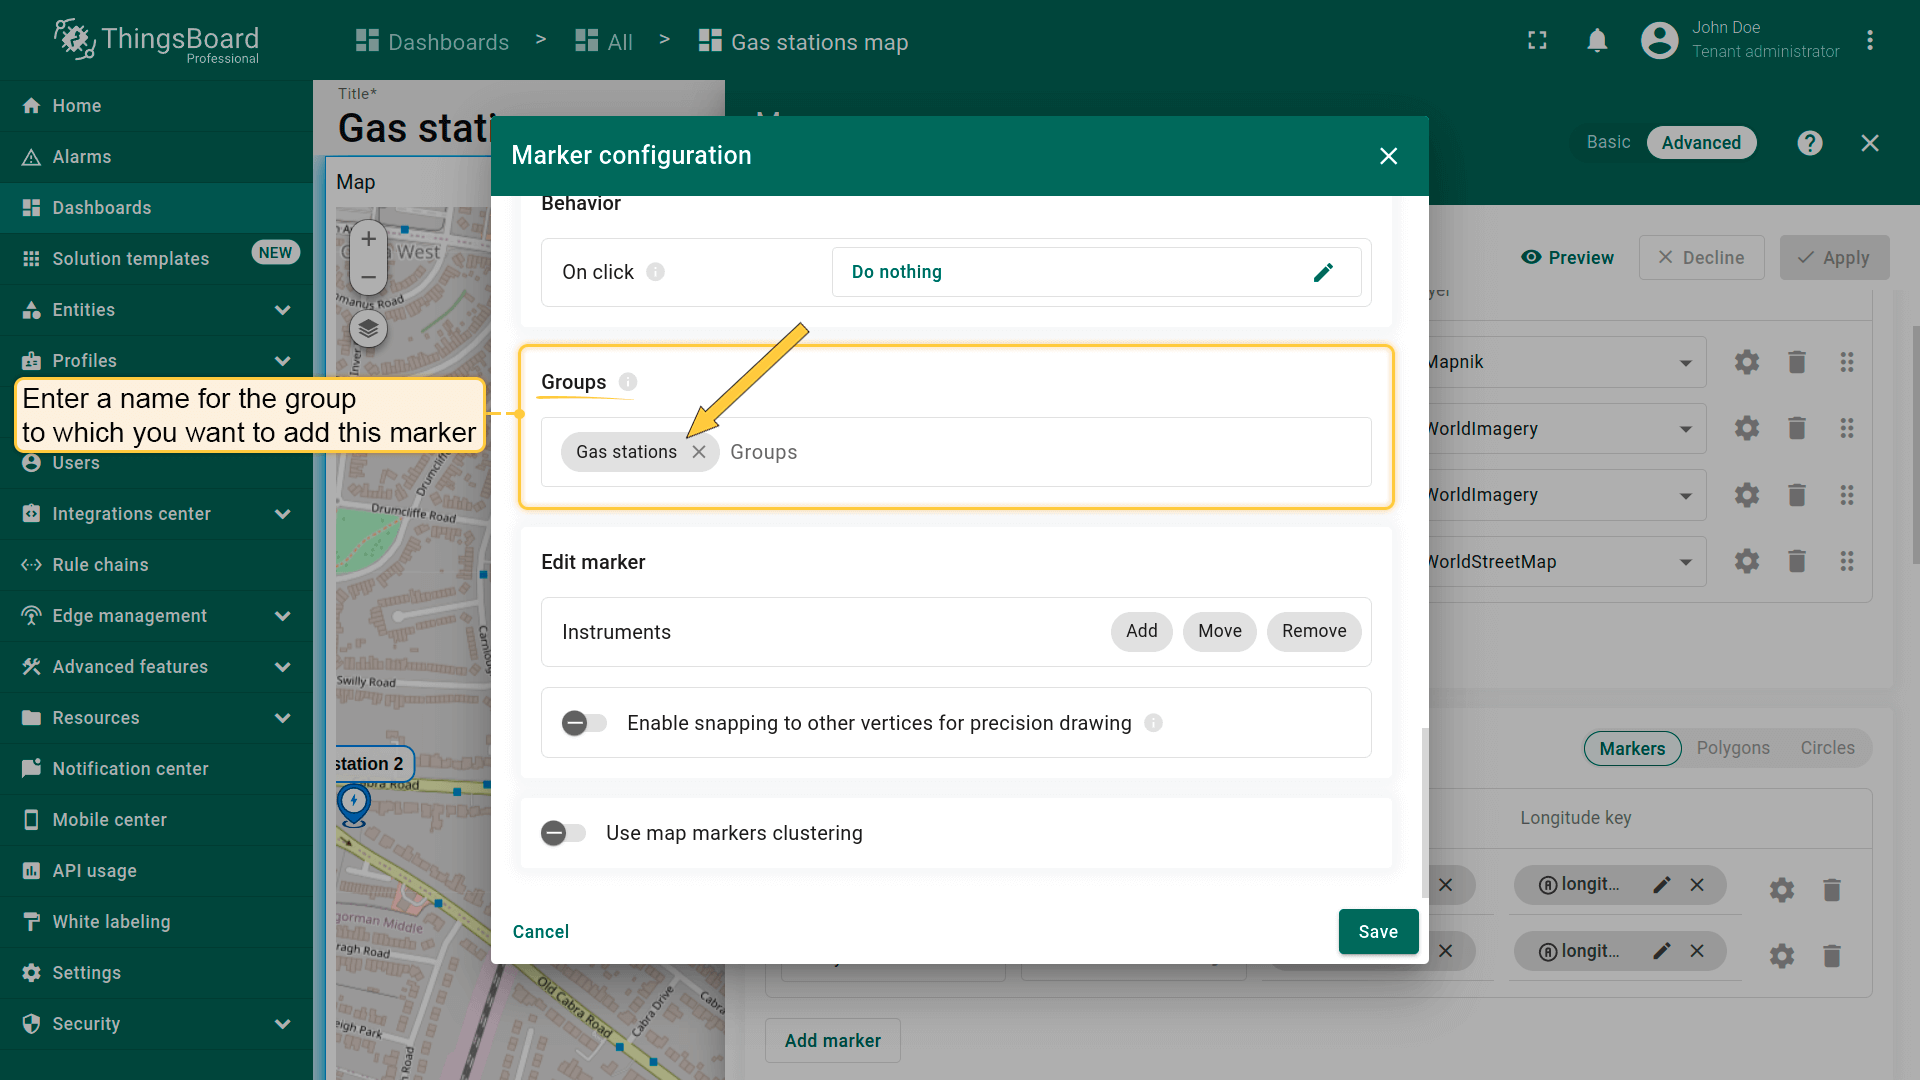
Task: Expand Integrations center menu
Action: coord(283,514)
